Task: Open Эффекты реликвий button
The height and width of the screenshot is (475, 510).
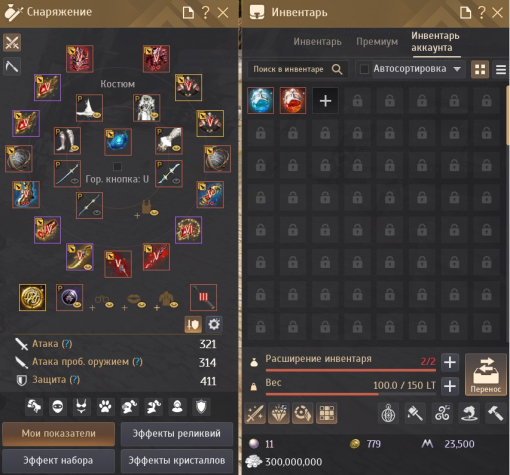Action: click(177, 434)
